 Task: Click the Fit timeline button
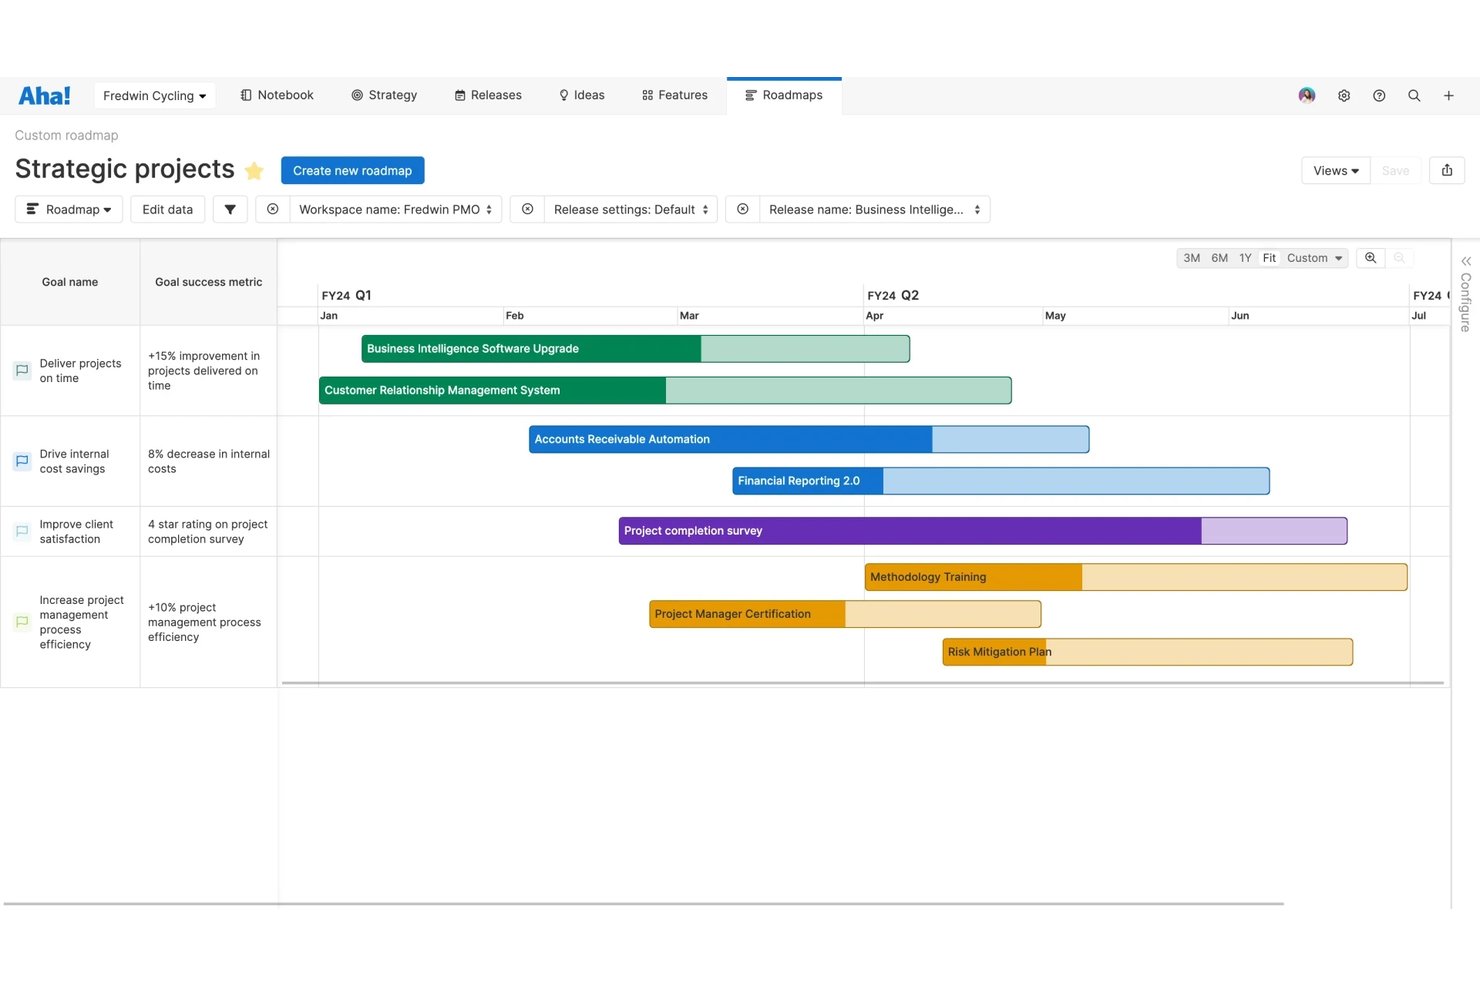pos(1269,258)
